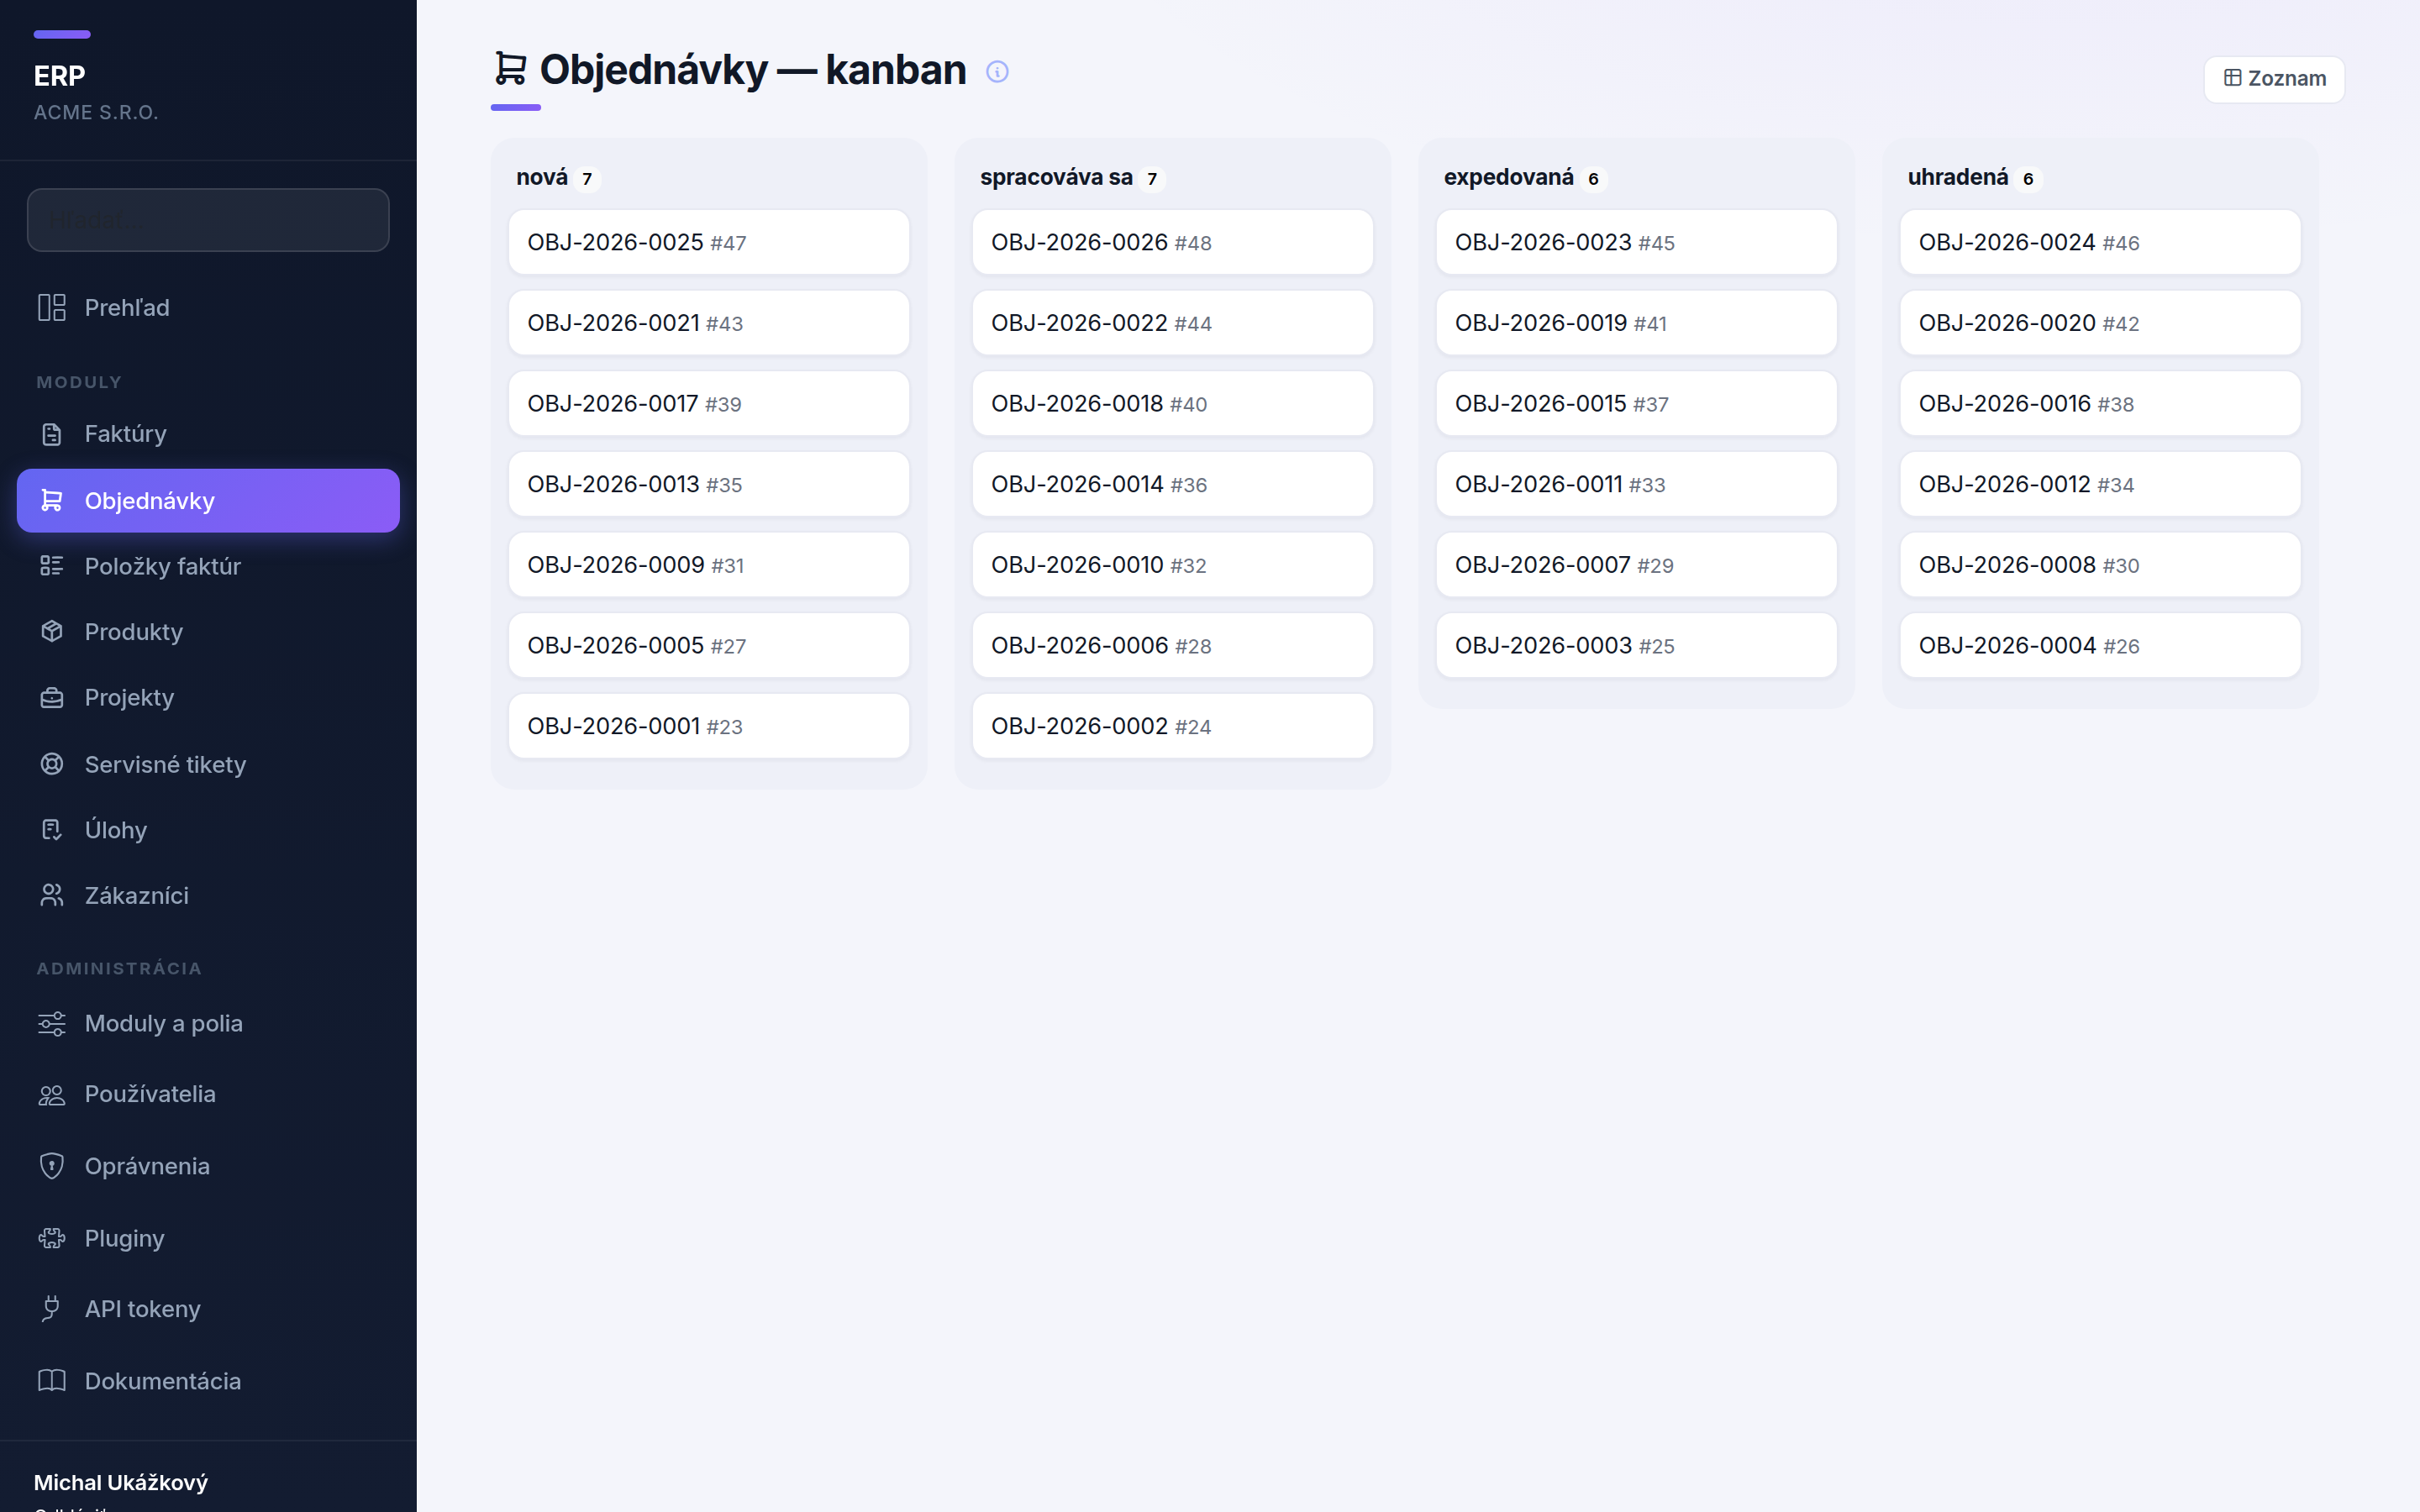The image size is (2420, 1512).
Task: Click the Zákazníci people icon
Action: [x=52, y=895]
